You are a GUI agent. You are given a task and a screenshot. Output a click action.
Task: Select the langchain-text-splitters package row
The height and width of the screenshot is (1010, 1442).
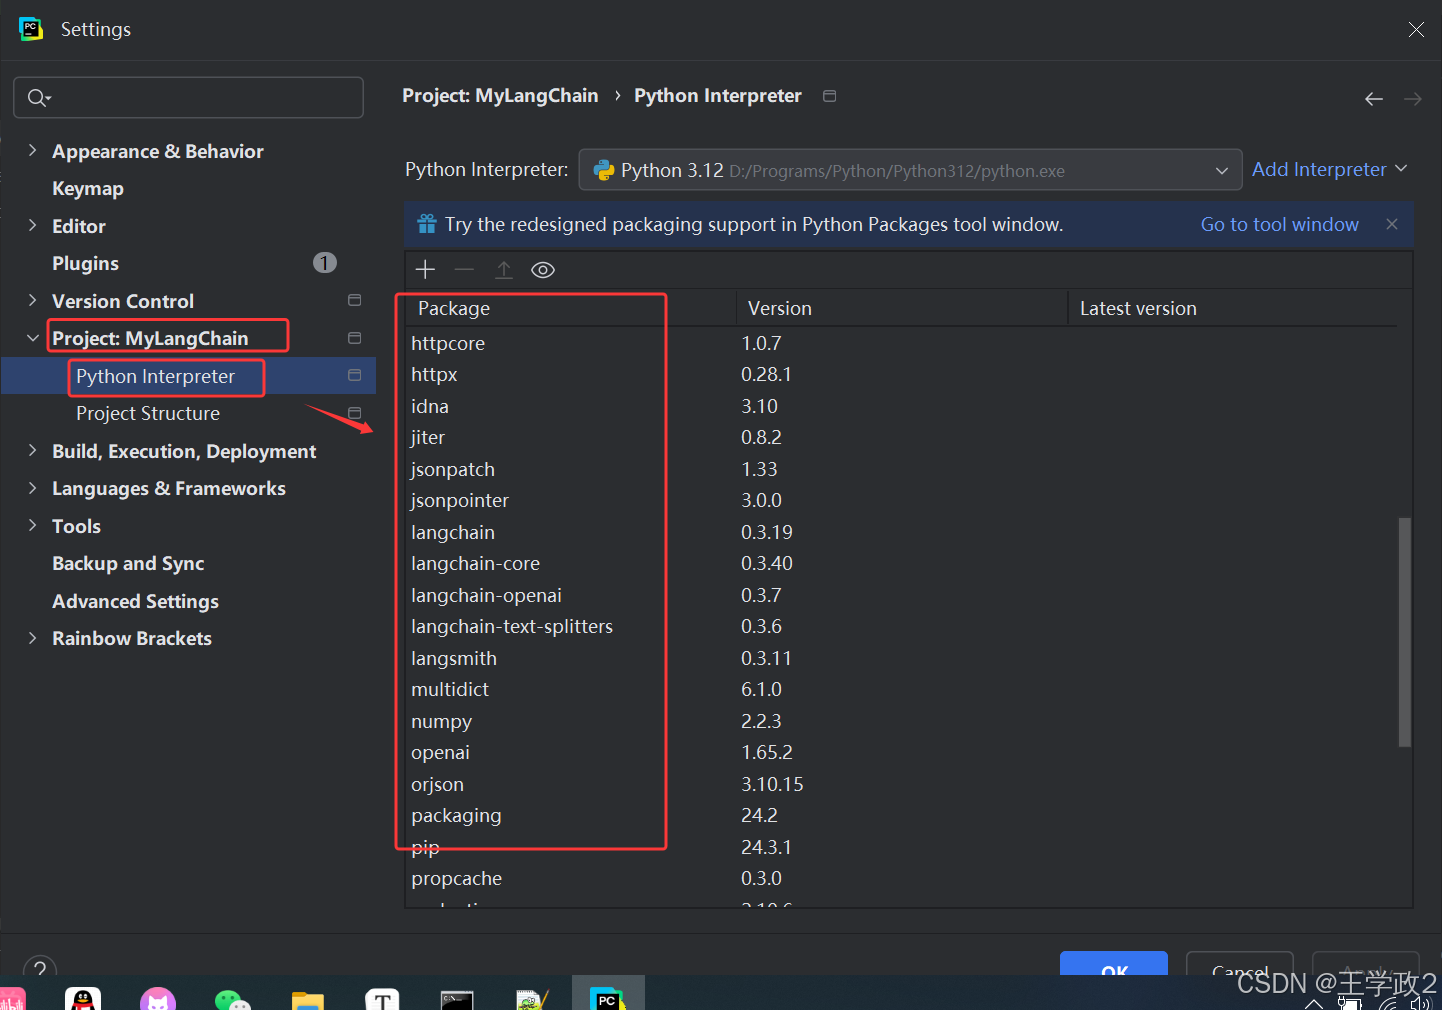(901, 626)
